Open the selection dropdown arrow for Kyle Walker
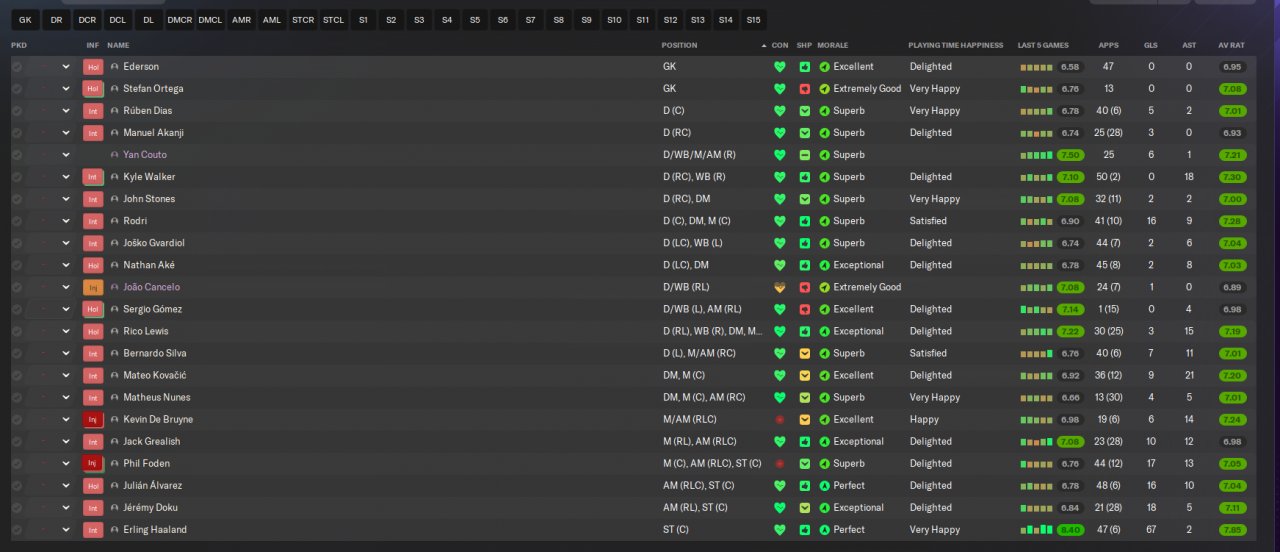The image size is (1280, 552). 66,177
